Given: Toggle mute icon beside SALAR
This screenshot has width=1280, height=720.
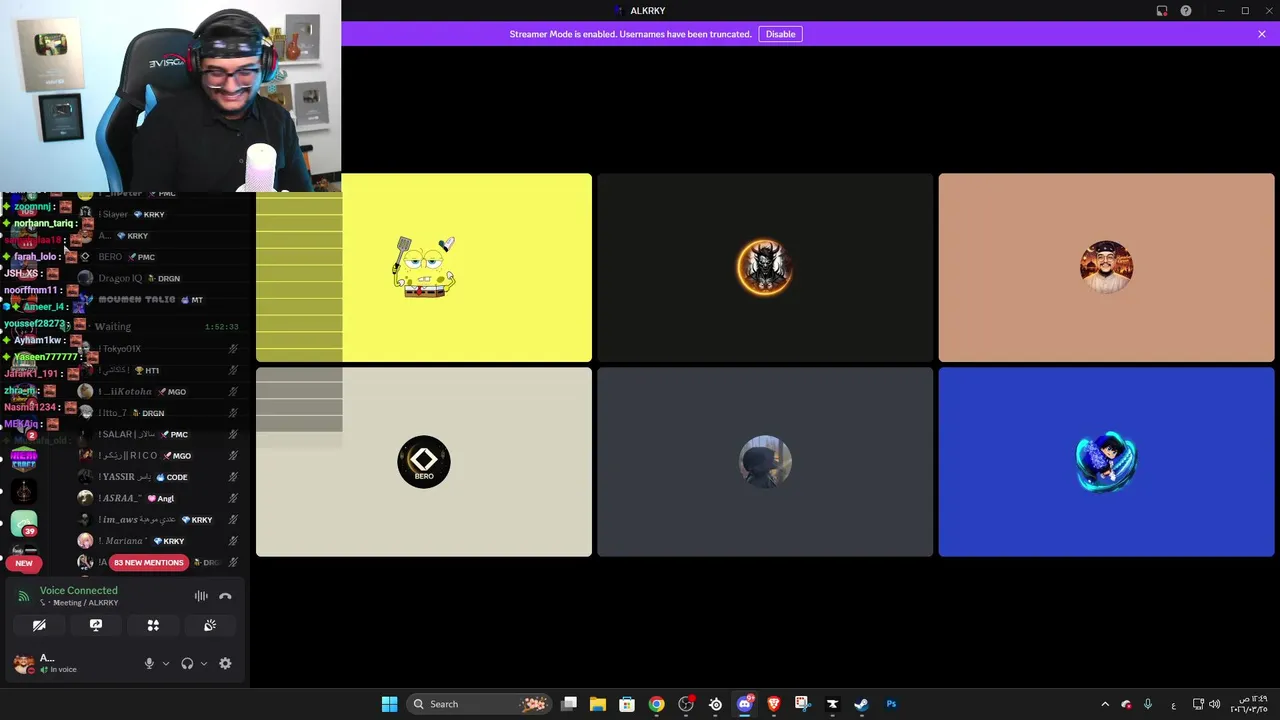Looking at the screenshot, I should (x=233, y=435).
